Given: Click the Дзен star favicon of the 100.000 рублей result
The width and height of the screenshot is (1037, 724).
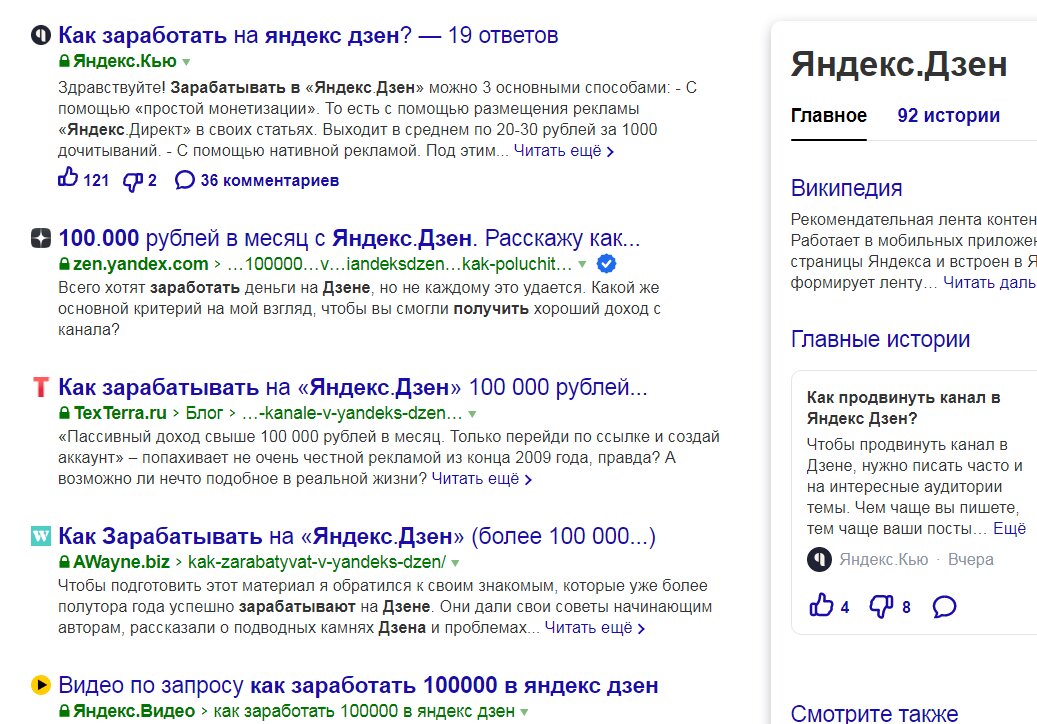Looking at the screenshot, I should tap(41, 238).
